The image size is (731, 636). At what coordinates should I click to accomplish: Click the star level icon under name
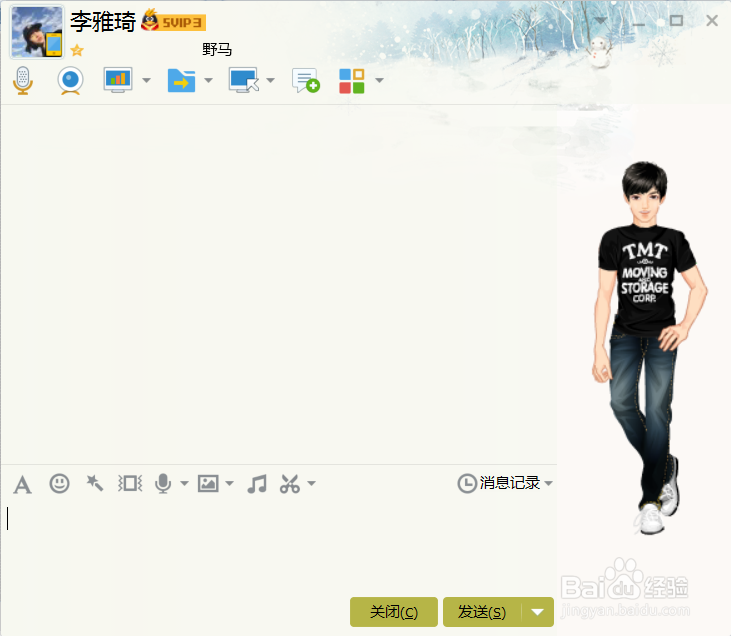pos(77,50)
